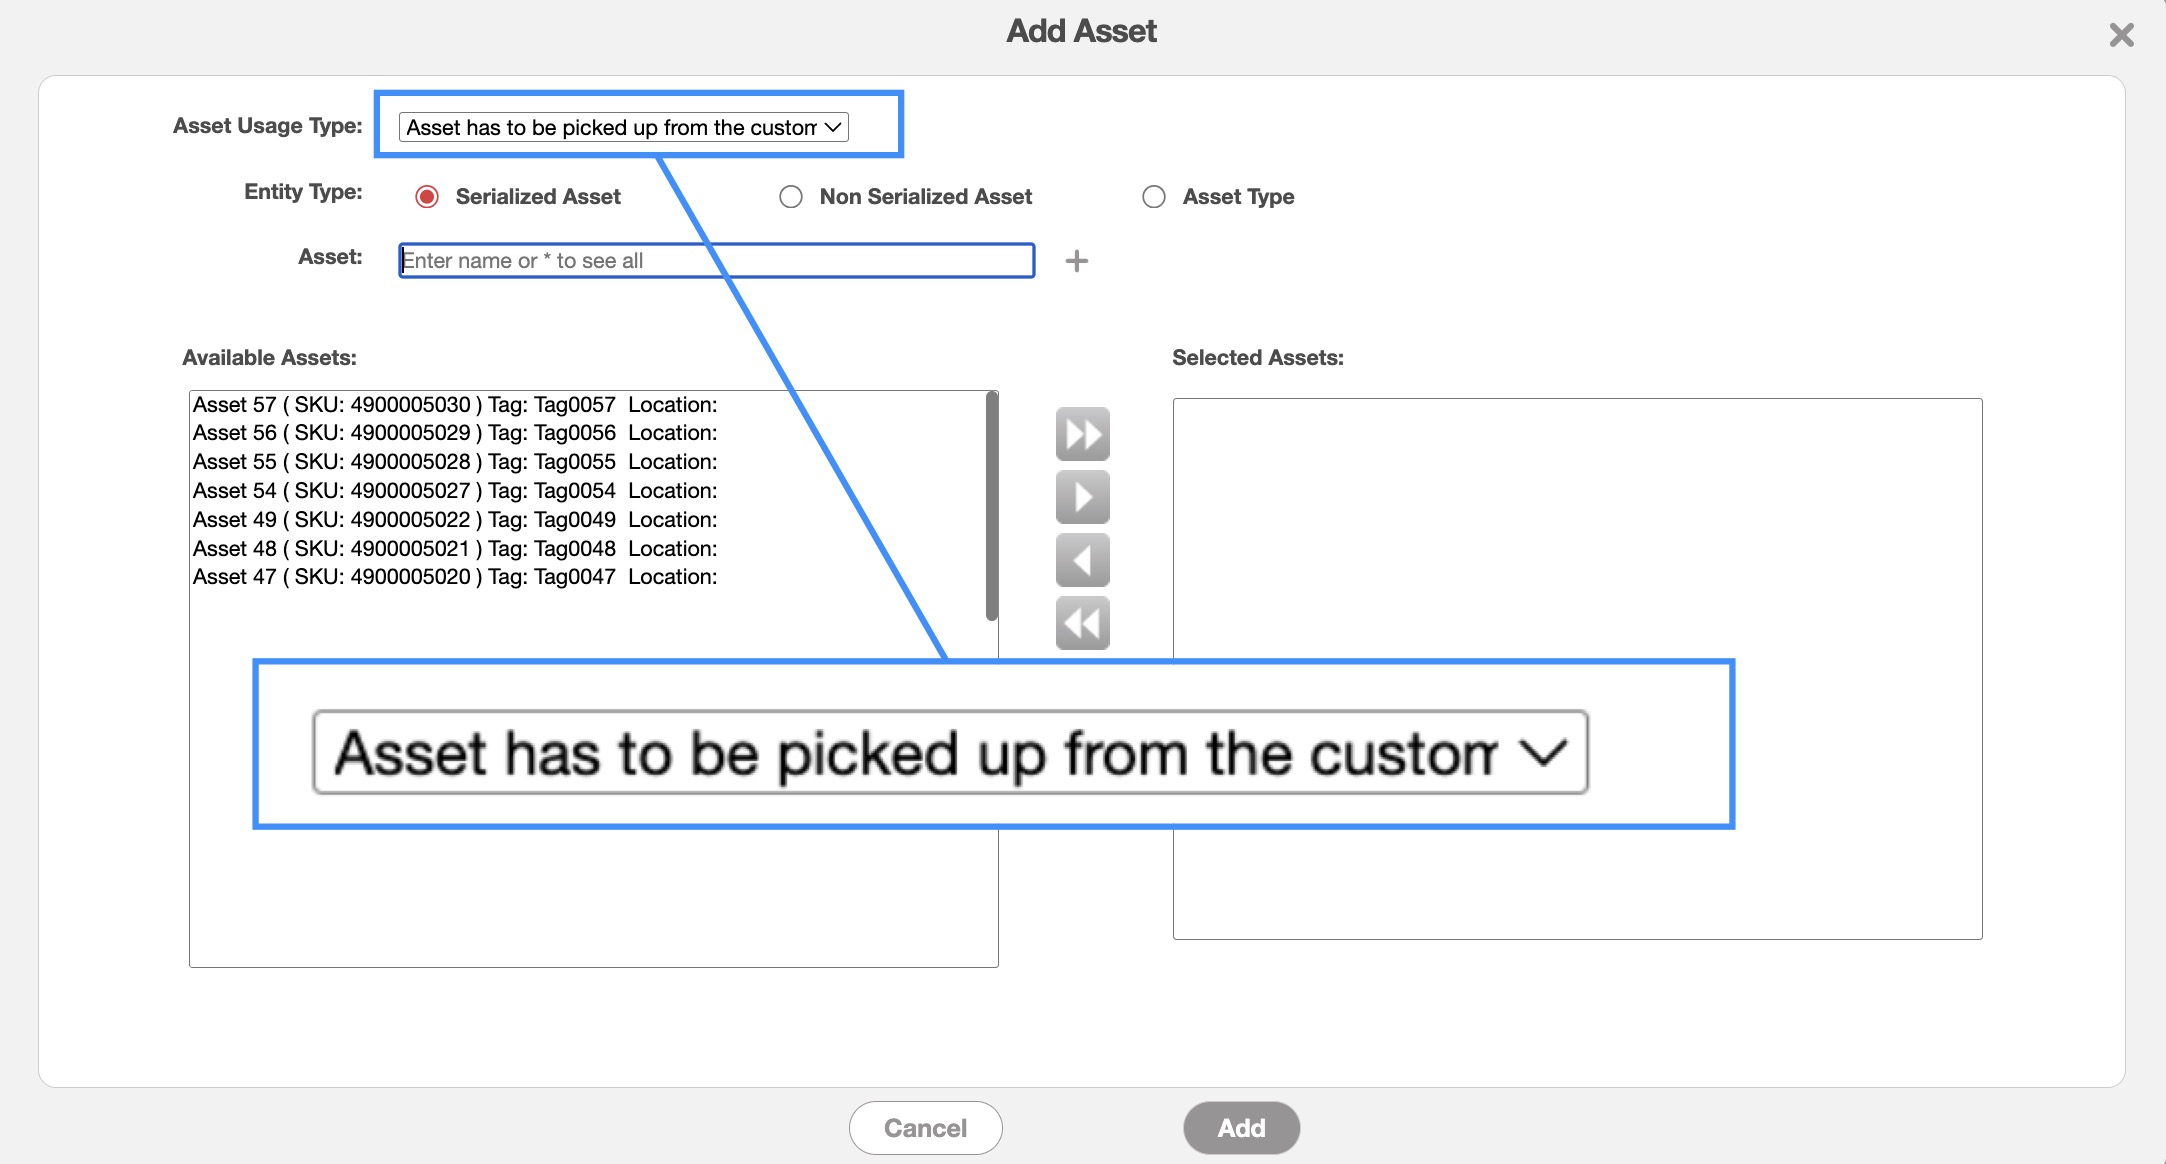Image resolution: width=2166 pixels, height=1164 pixels.
Task: Select Asset 56 with Tag0056
Action: click(455, 433)
